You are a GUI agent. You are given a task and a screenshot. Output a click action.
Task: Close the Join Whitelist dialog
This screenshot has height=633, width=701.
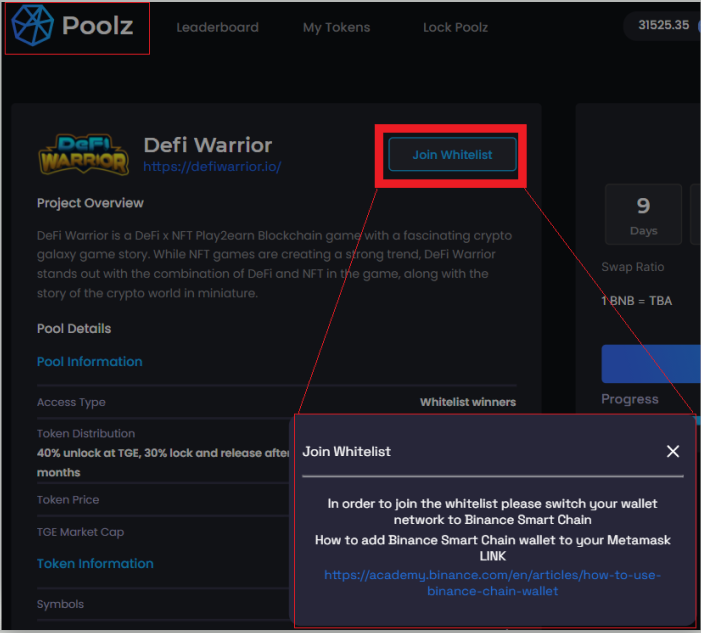[672, 451]
